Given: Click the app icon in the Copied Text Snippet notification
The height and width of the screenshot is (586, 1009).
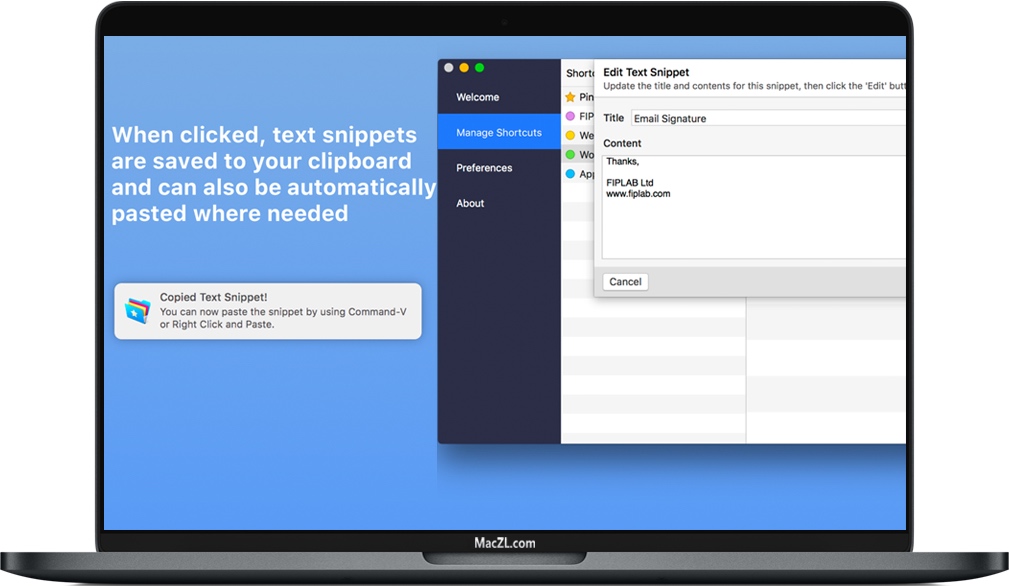Looking at the screenshot, I should tap(135, 311).
